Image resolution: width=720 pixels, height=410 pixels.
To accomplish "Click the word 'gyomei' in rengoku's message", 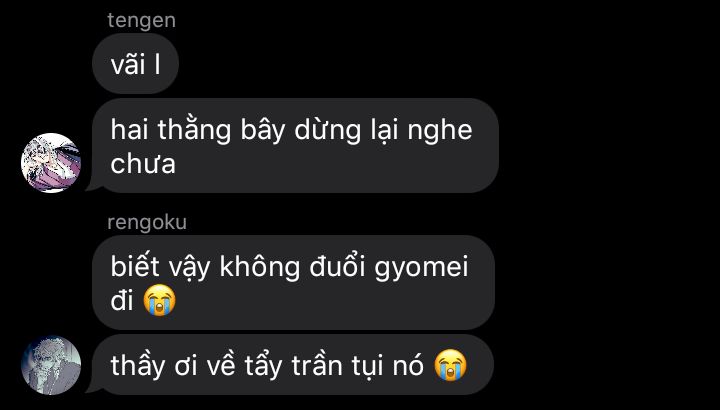I will (x=421, y=268).
